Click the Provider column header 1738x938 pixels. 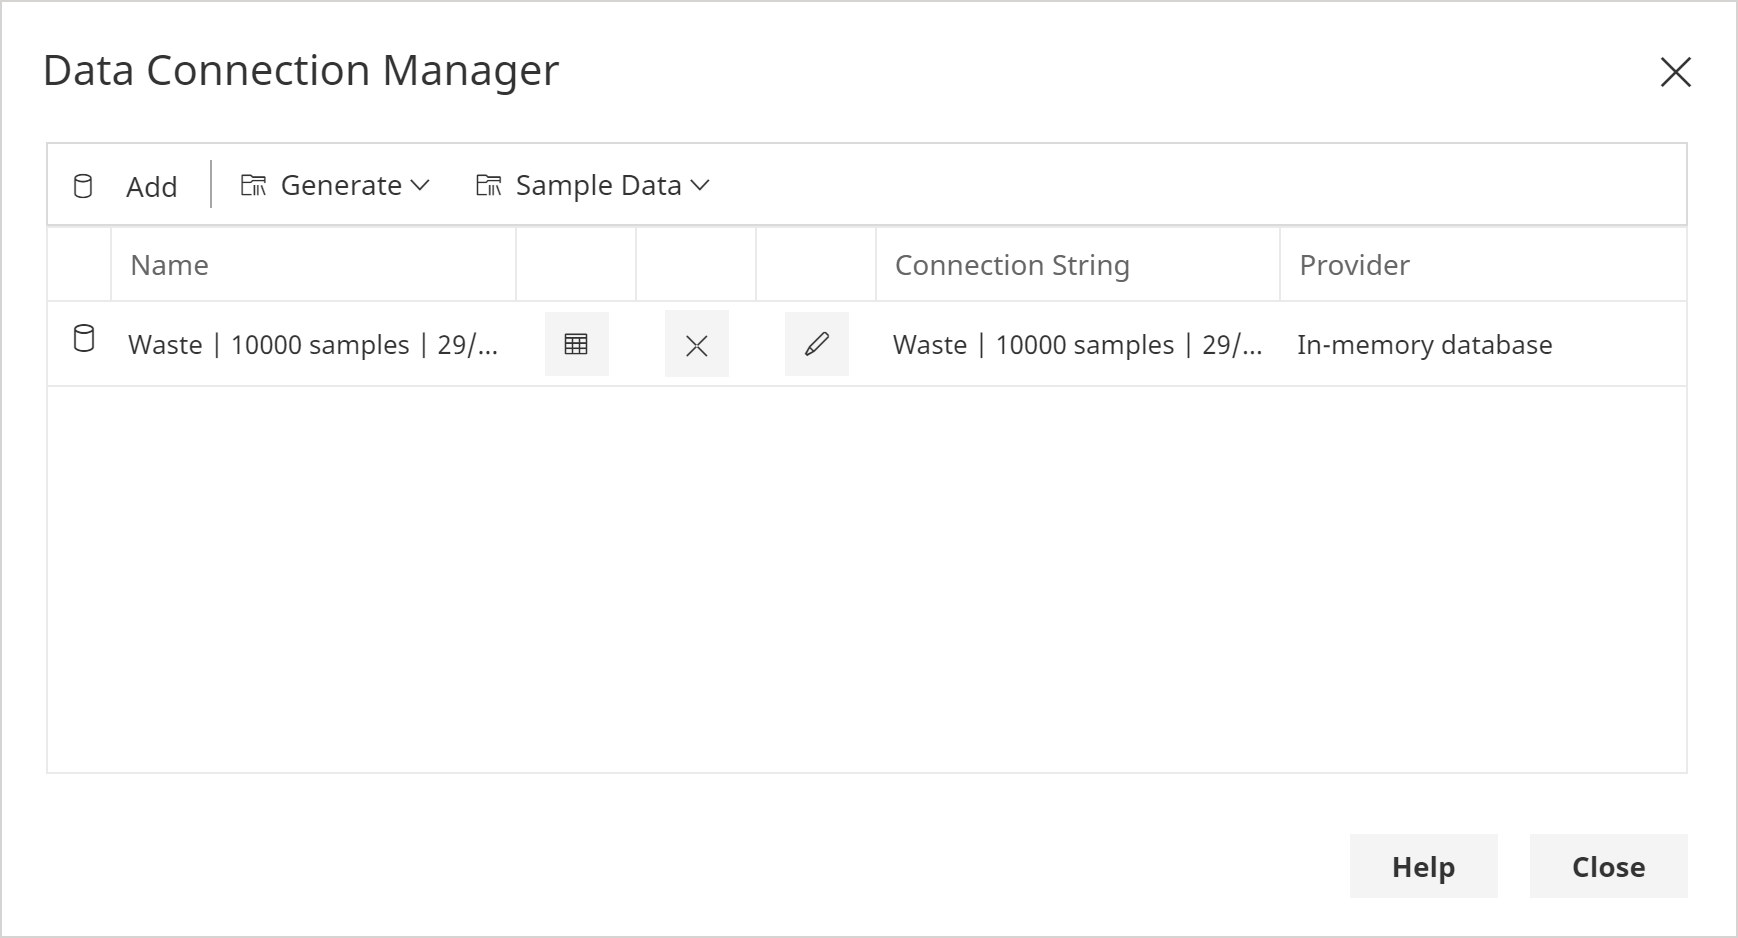pos(1354,264)
